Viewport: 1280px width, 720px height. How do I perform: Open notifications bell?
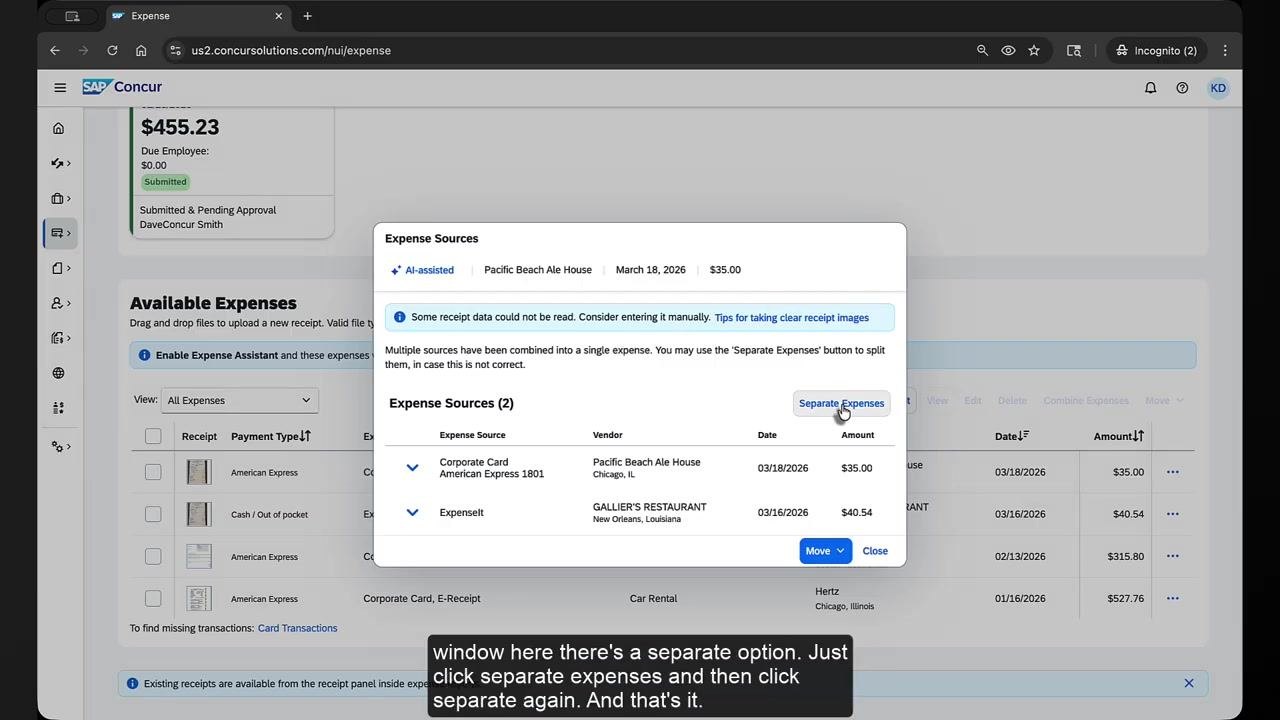pos(1150,88)
